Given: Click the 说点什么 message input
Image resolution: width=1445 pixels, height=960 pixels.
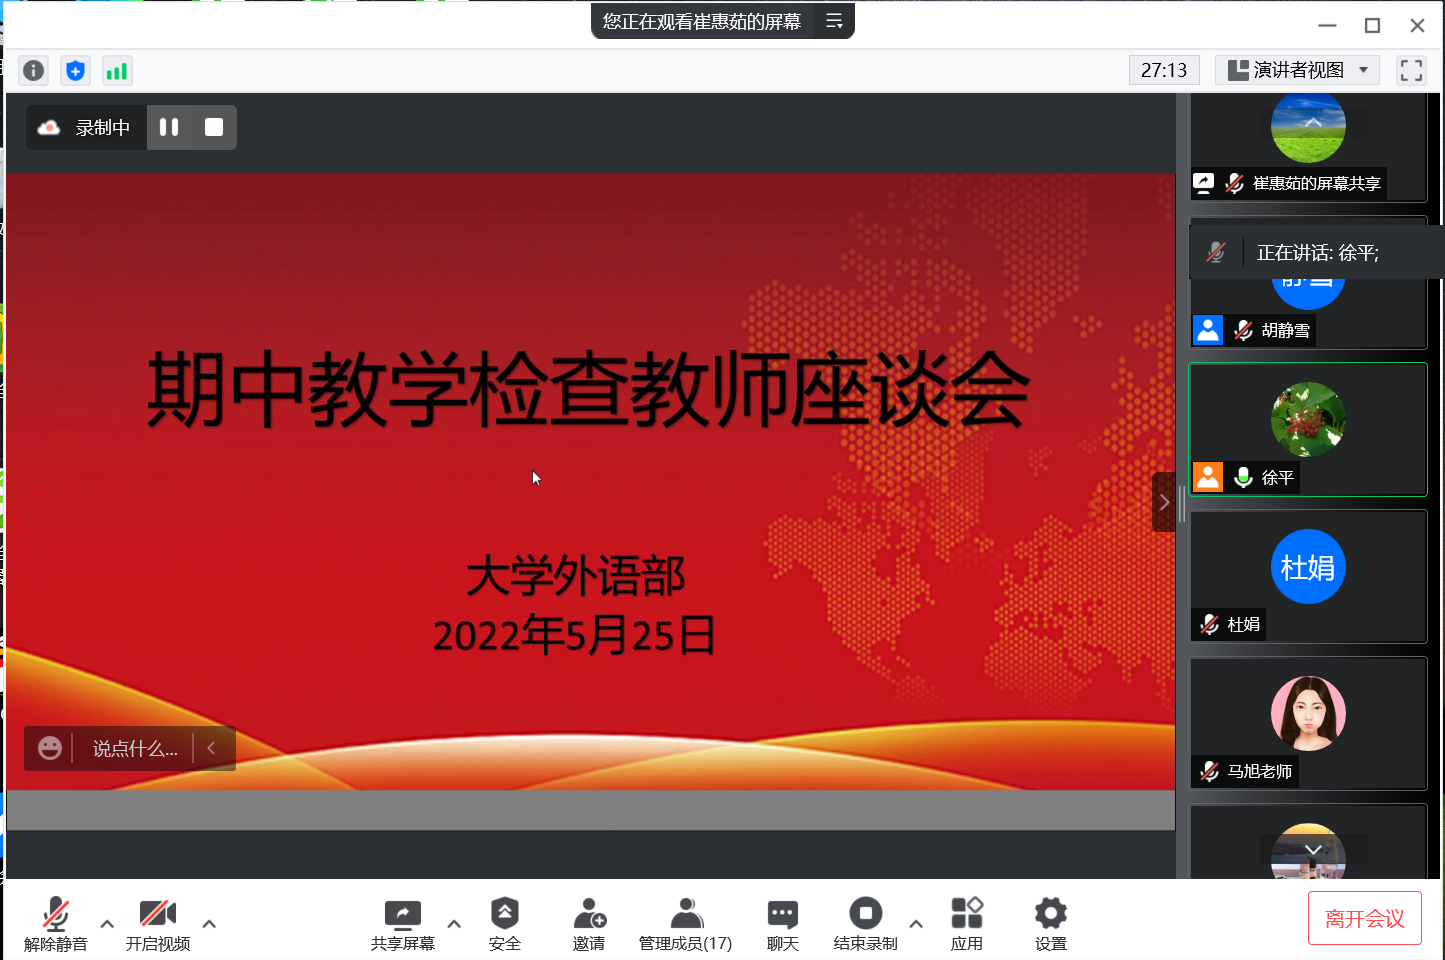Looking at the screenshot, I should click(135, 748).
